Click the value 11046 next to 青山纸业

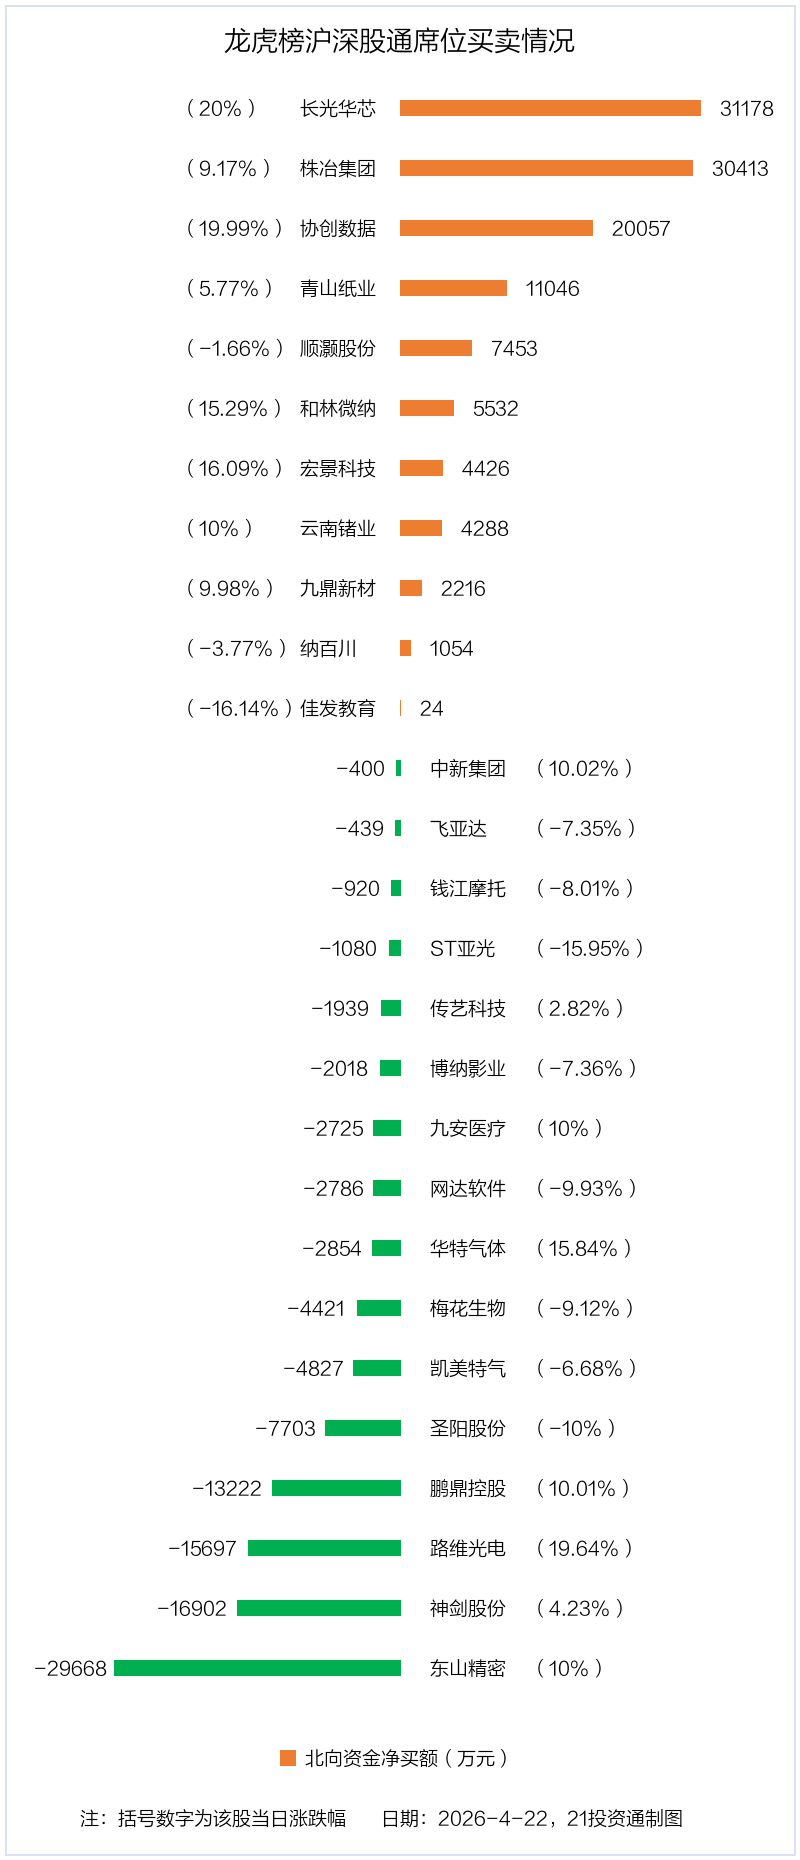pyautogui.click(x=552, y=288)
